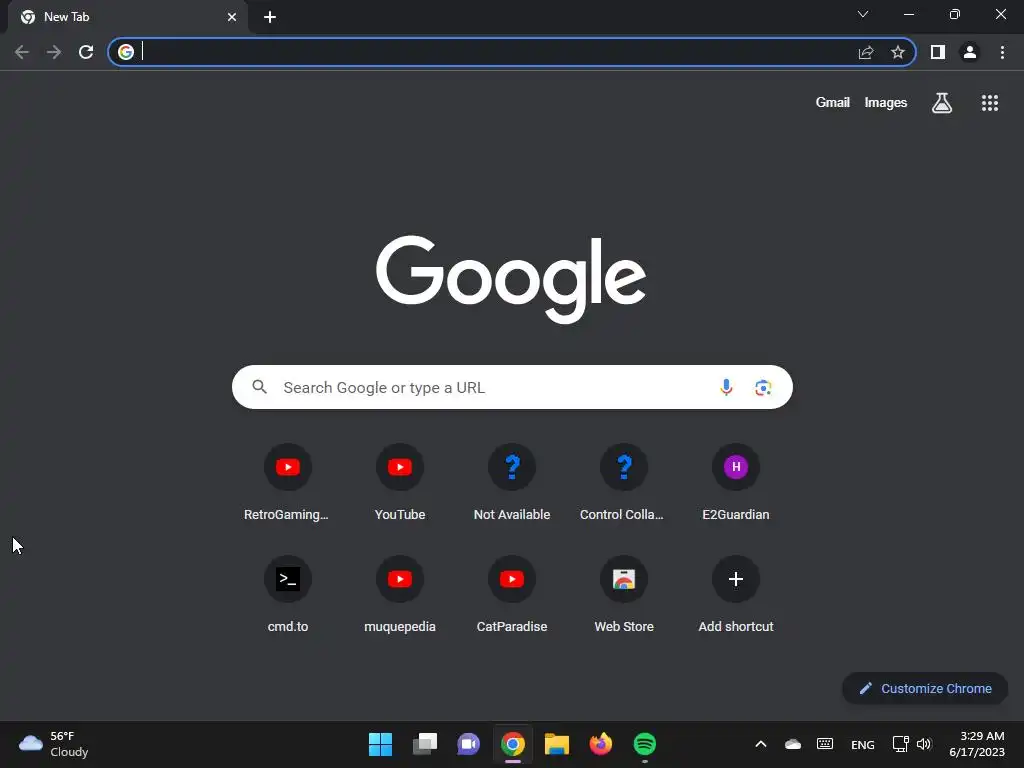Click the magnifier icon in search box
This screenshot has width=1024, height=768.
pyautogui.click(x=259, y=387)
